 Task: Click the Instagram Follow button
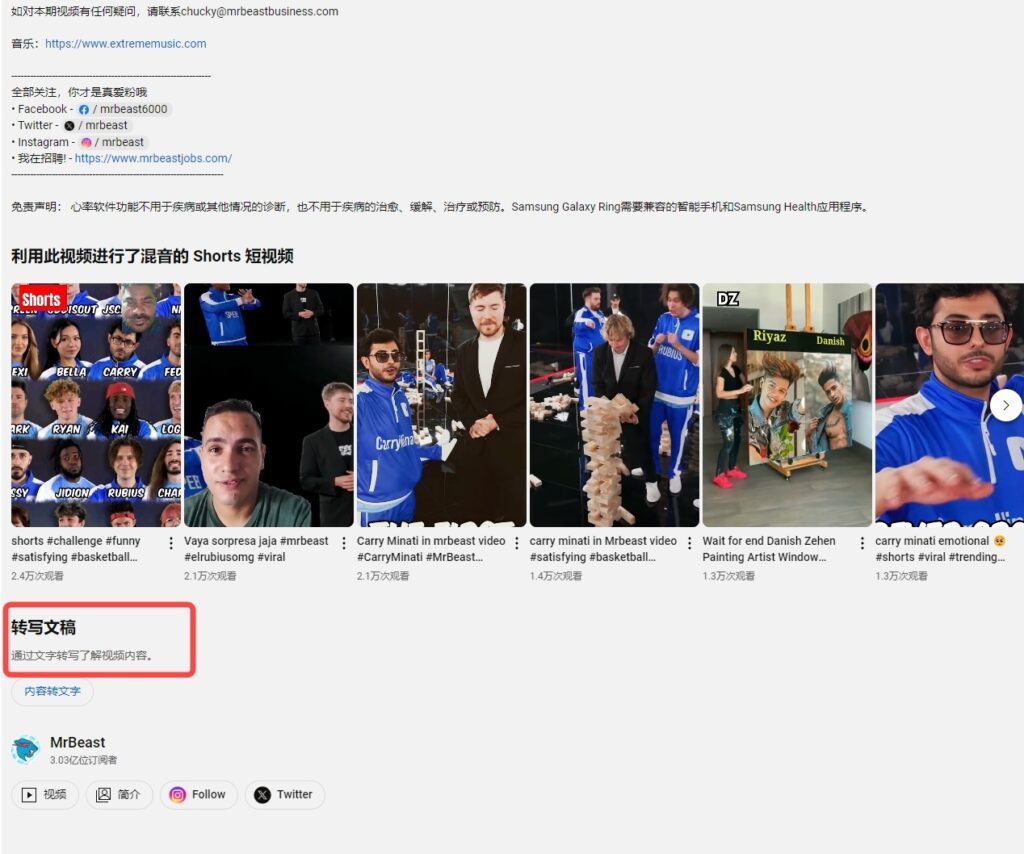[x=198, y=795]
